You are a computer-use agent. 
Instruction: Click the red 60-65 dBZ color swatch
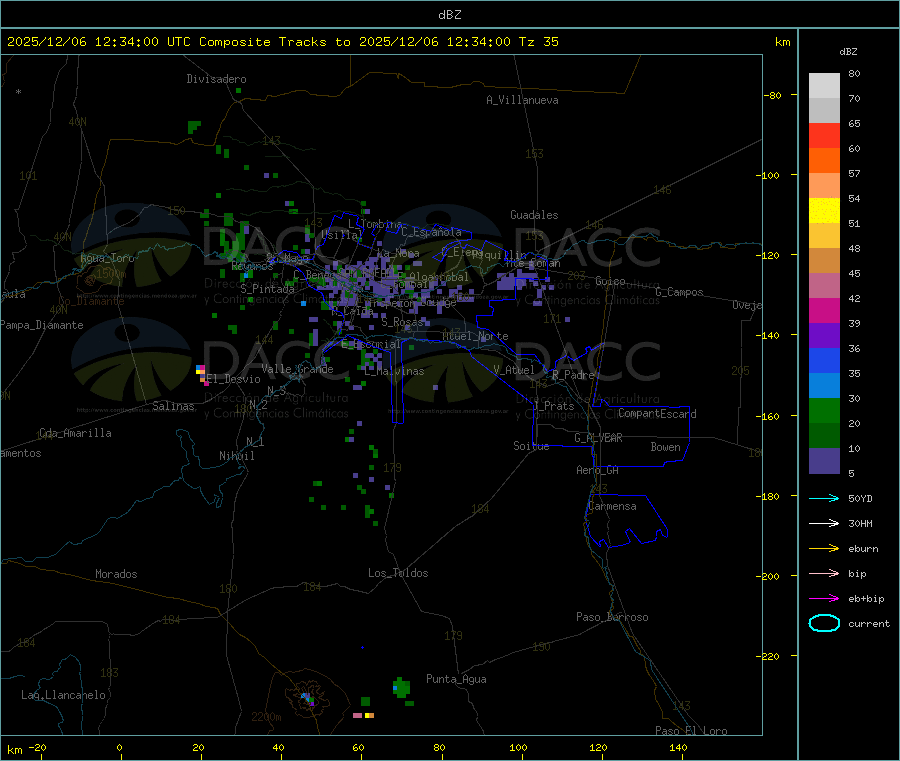click(824, 135)
